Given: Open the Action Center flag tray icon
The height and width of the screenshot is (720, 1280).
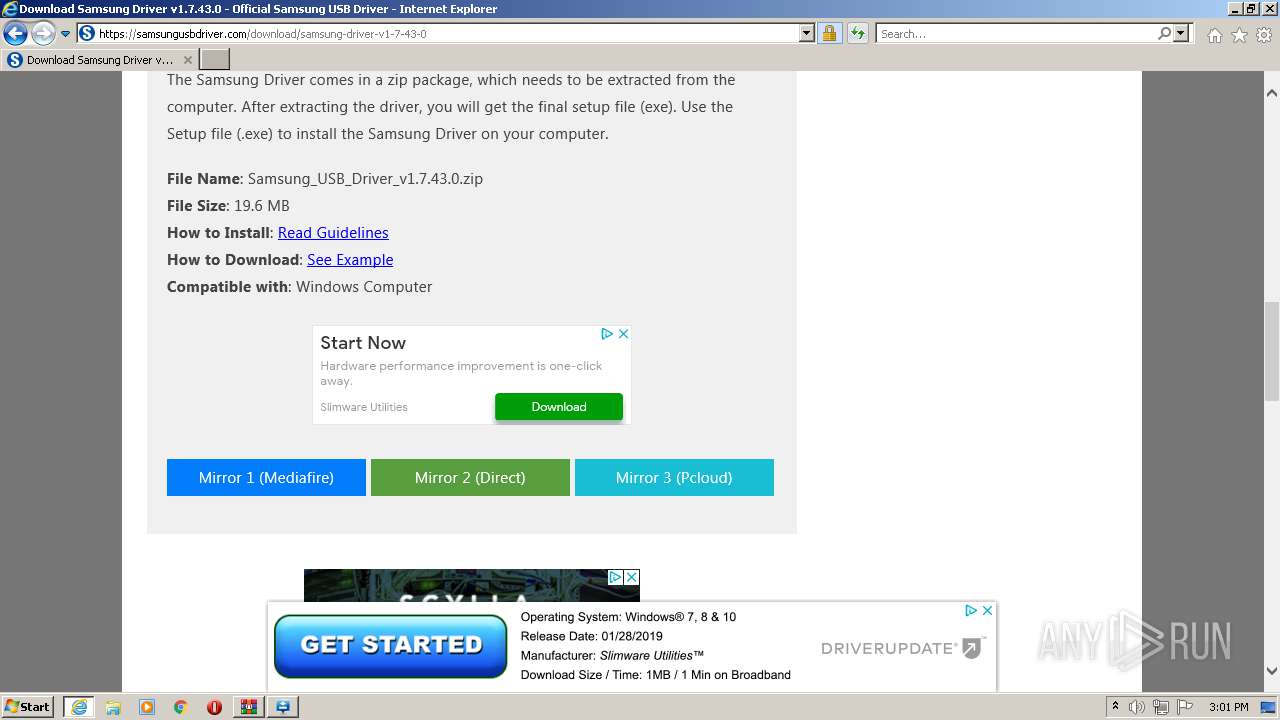Looking at the screenshot, I should pos(1185,707).
